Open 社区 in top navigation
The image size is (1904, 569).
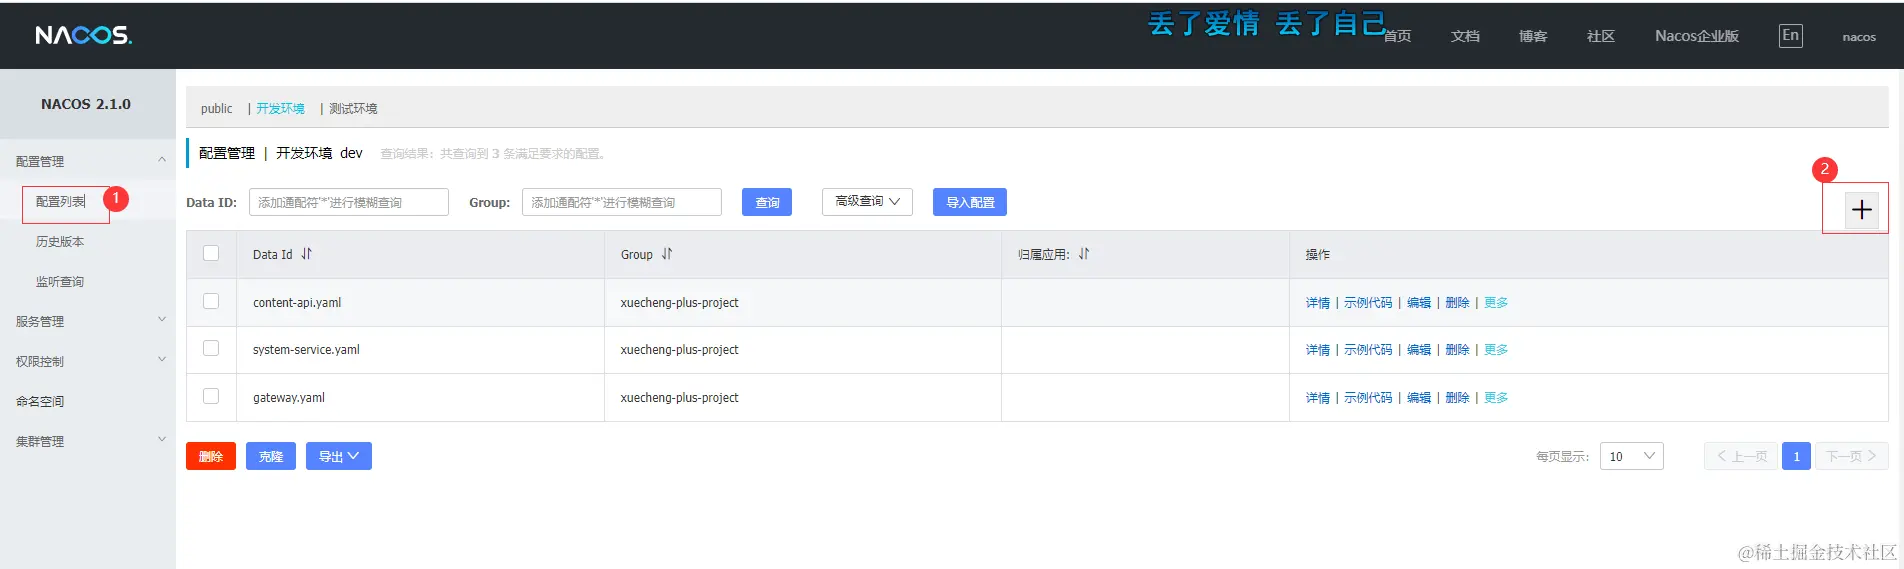tap(1601, 36)
